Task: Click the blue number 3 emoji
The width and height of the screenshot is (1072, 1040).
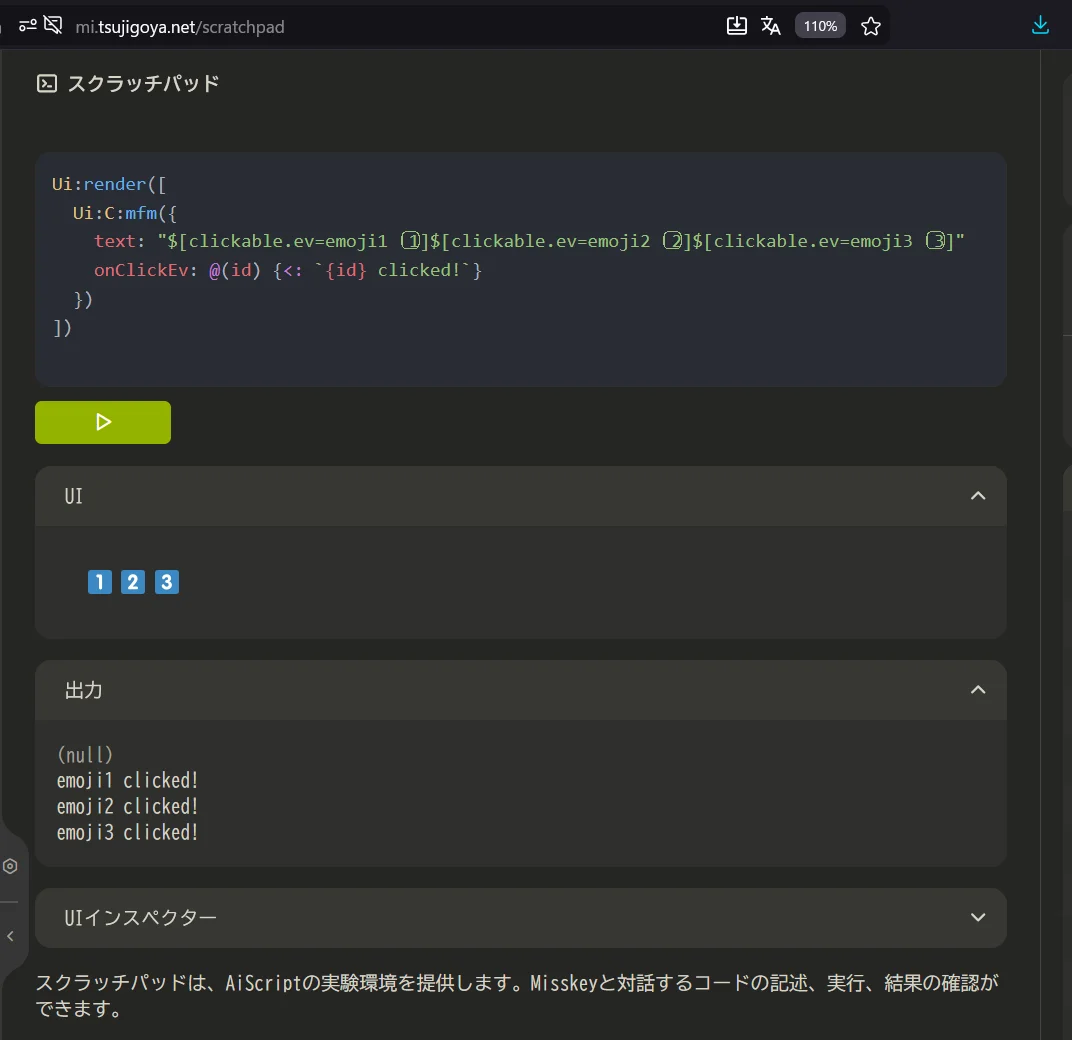Action: pyautogui.click(x=167, y=582)
